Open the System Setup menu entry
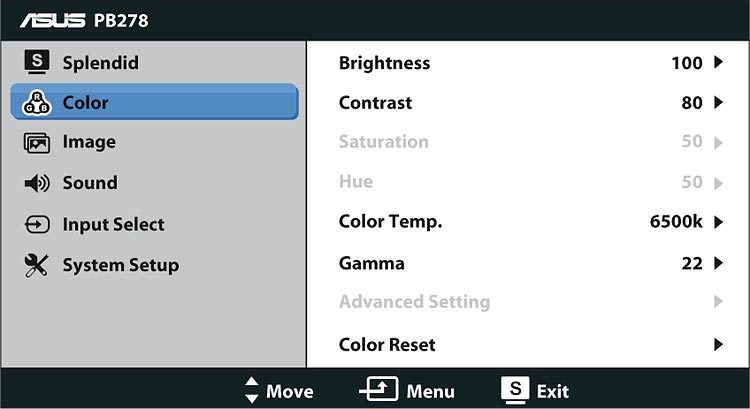The width and height of the screenshot is (750, 409). coord(121,265)
